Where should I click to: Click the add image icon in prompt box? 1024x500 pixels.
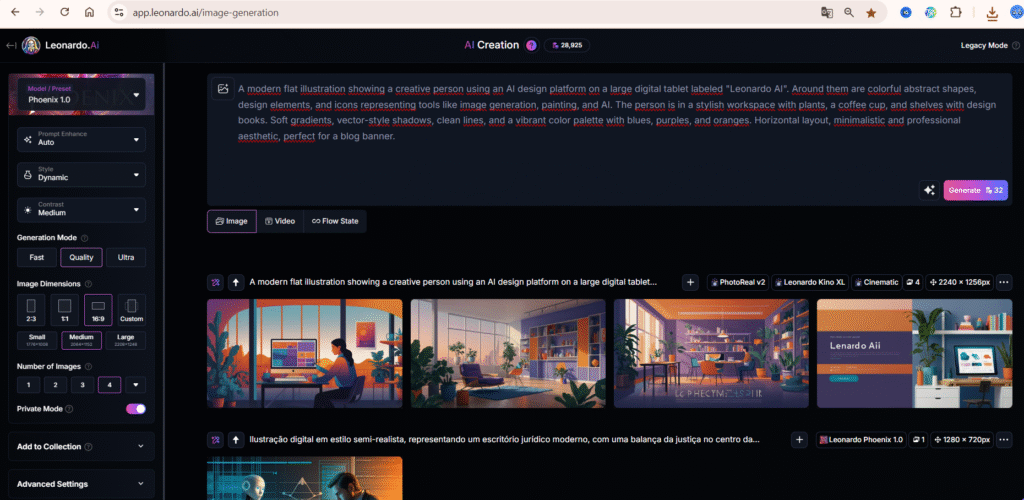(x=222, y=89)
